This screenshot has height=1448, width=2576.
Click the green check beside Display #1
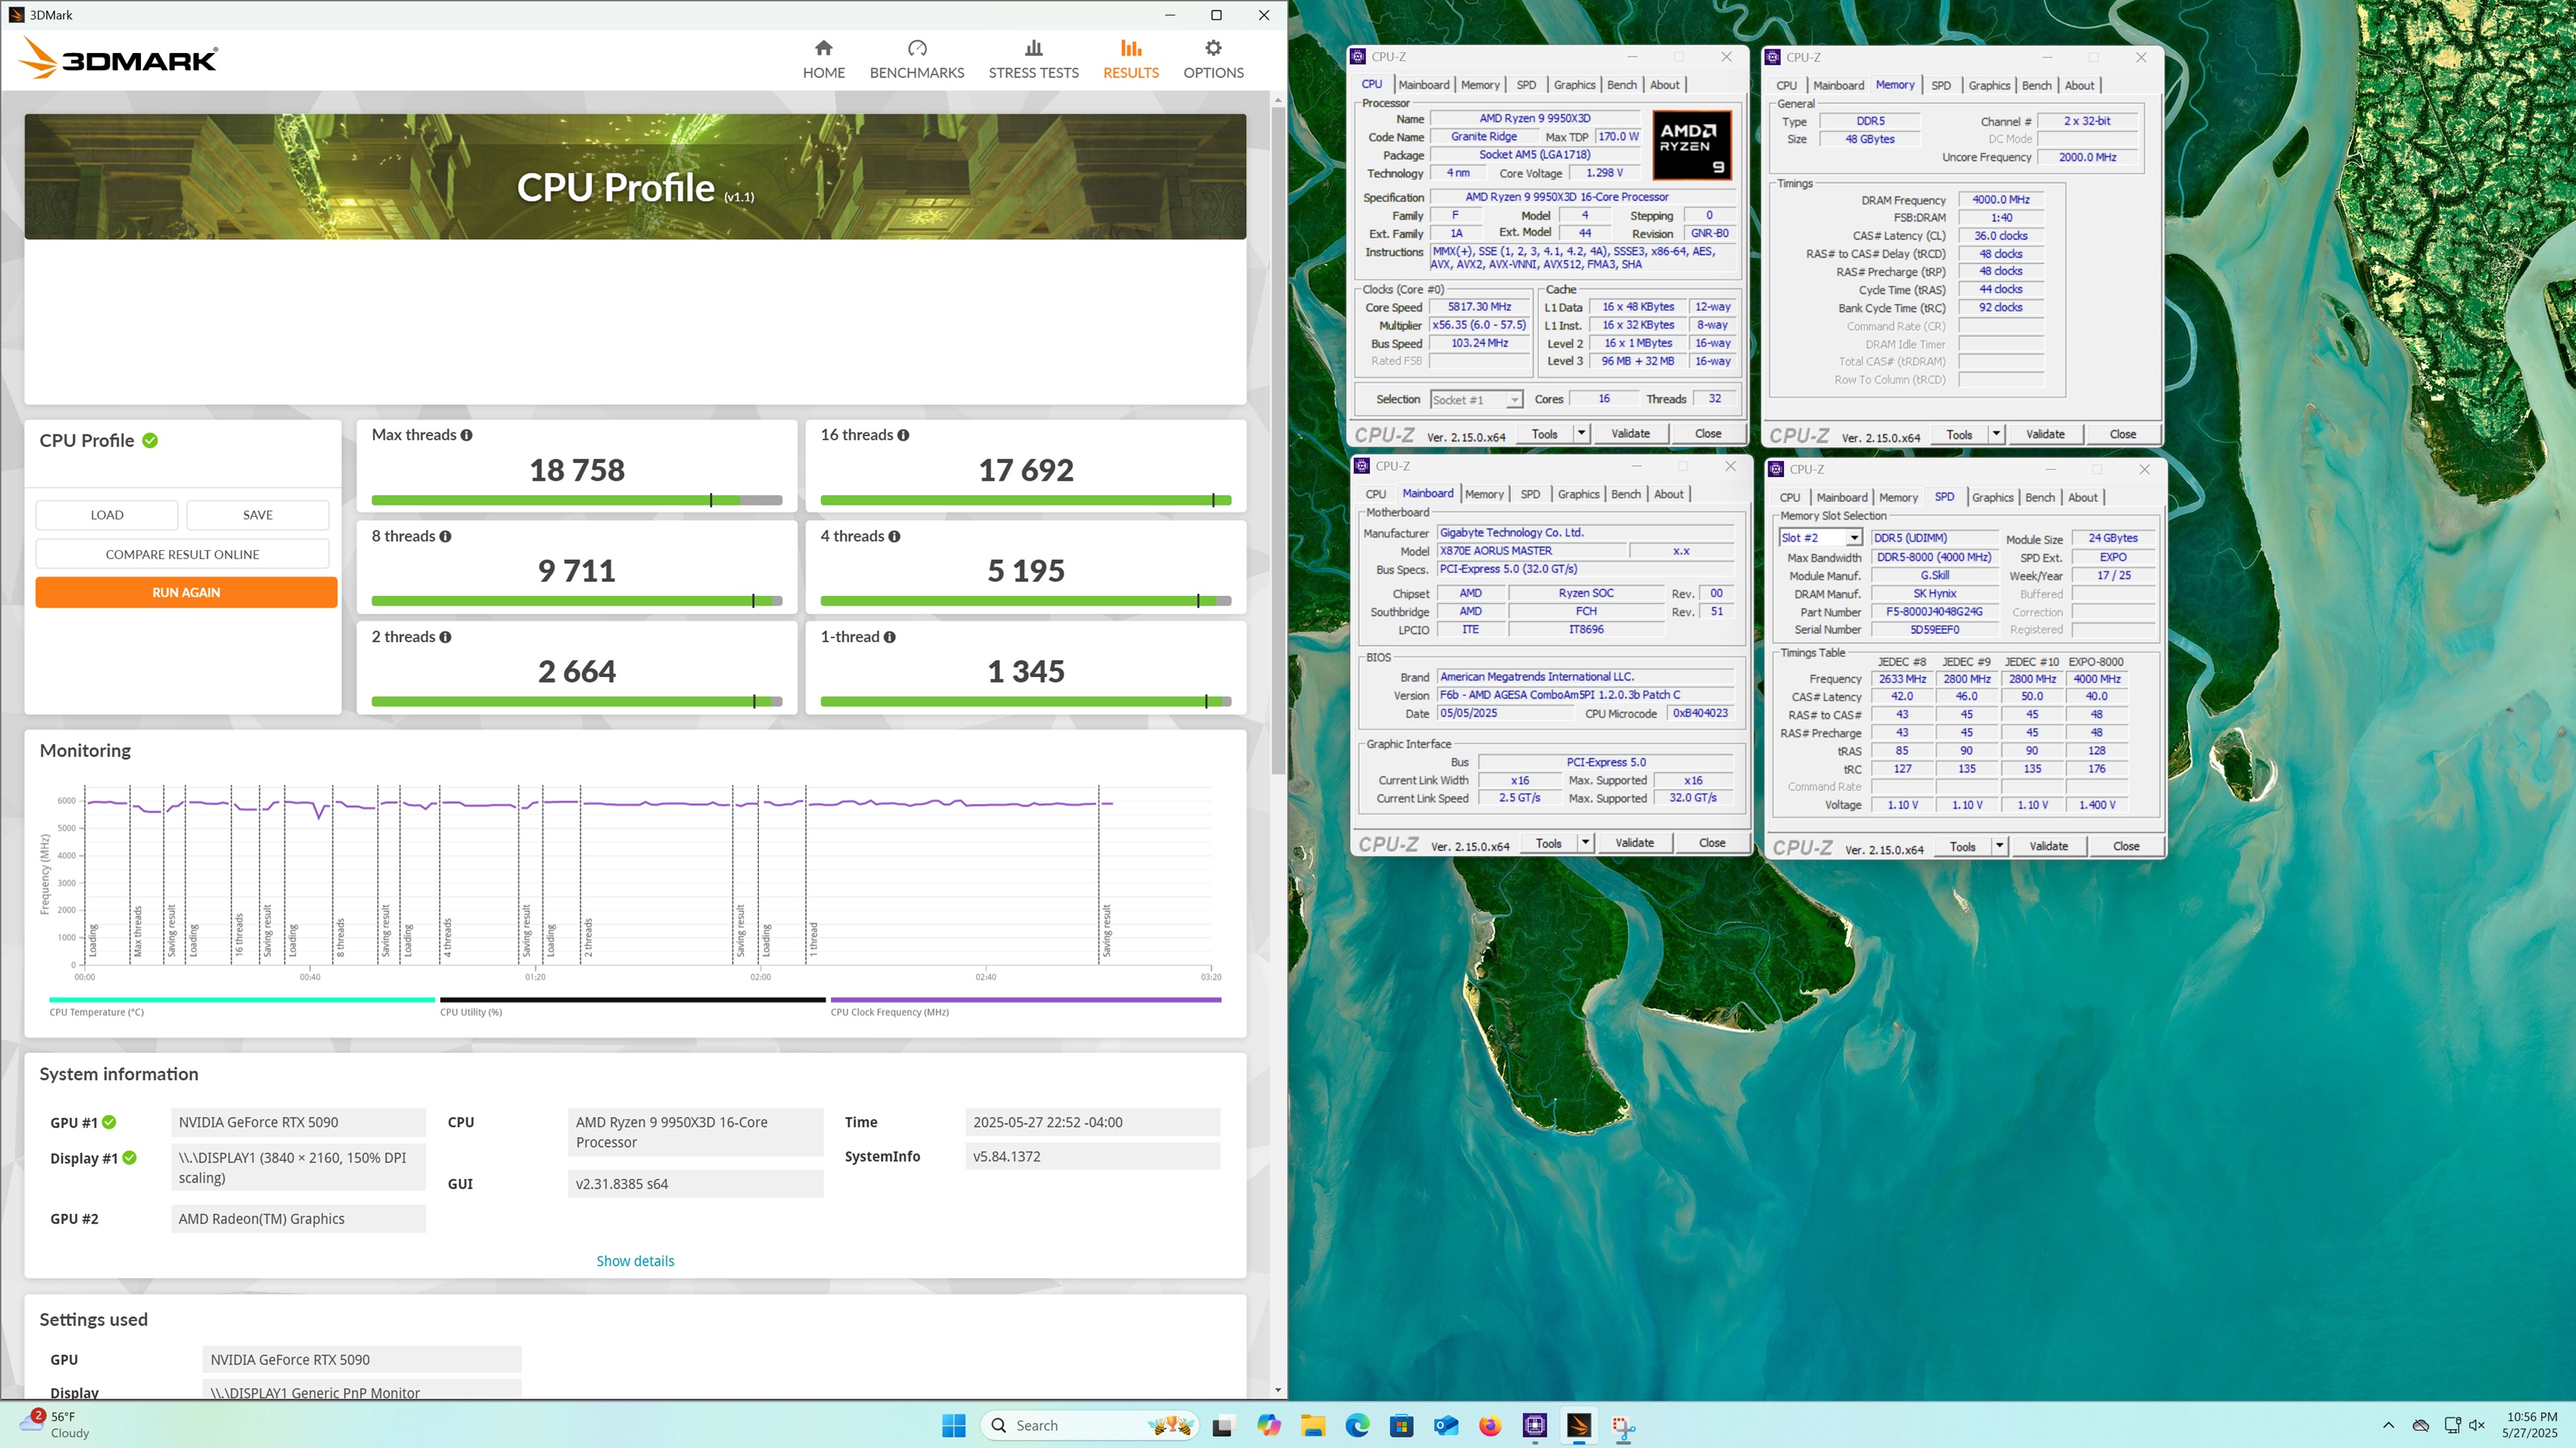pos(129,1158)
